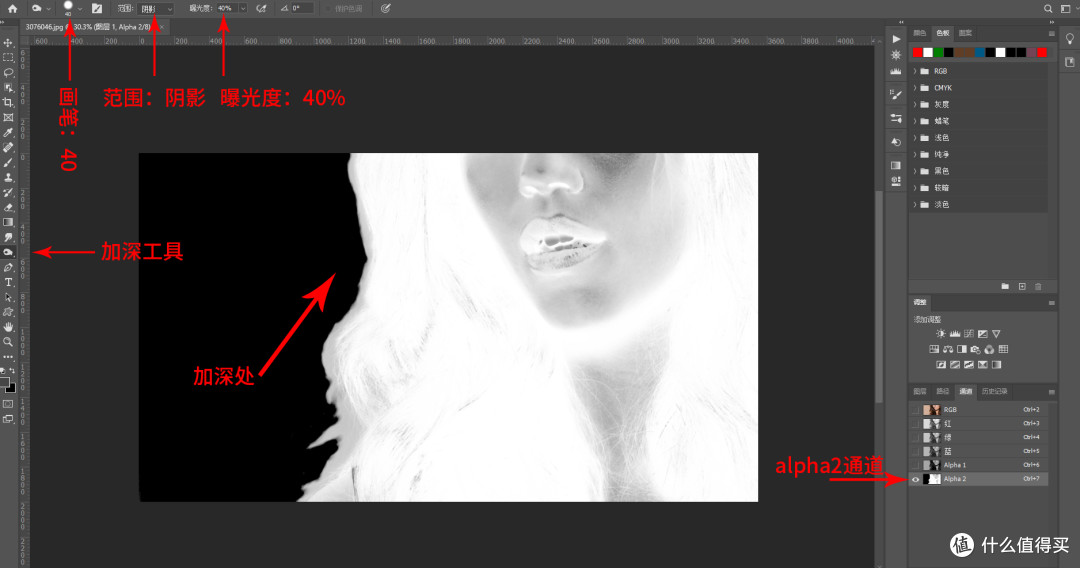This screenshot has height=568, width=1080.
Task: Switch to the 图层 layers tab
Action: click(x=919, y=391)
